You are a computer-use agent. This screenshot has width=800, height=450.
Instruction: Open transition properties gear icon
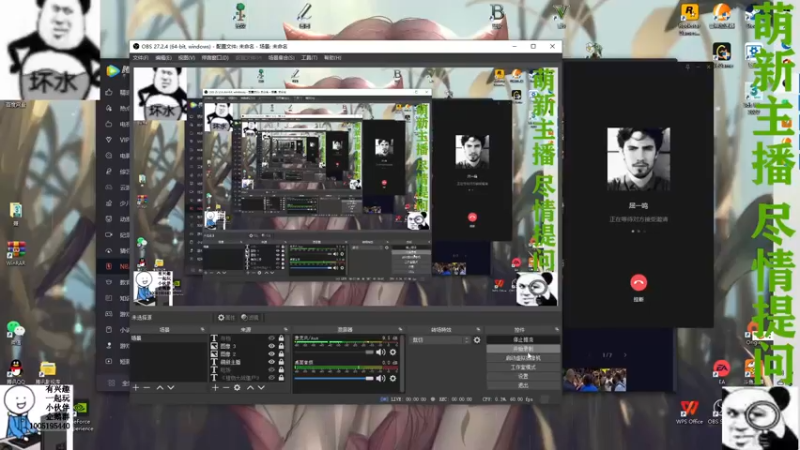[477, 340]
